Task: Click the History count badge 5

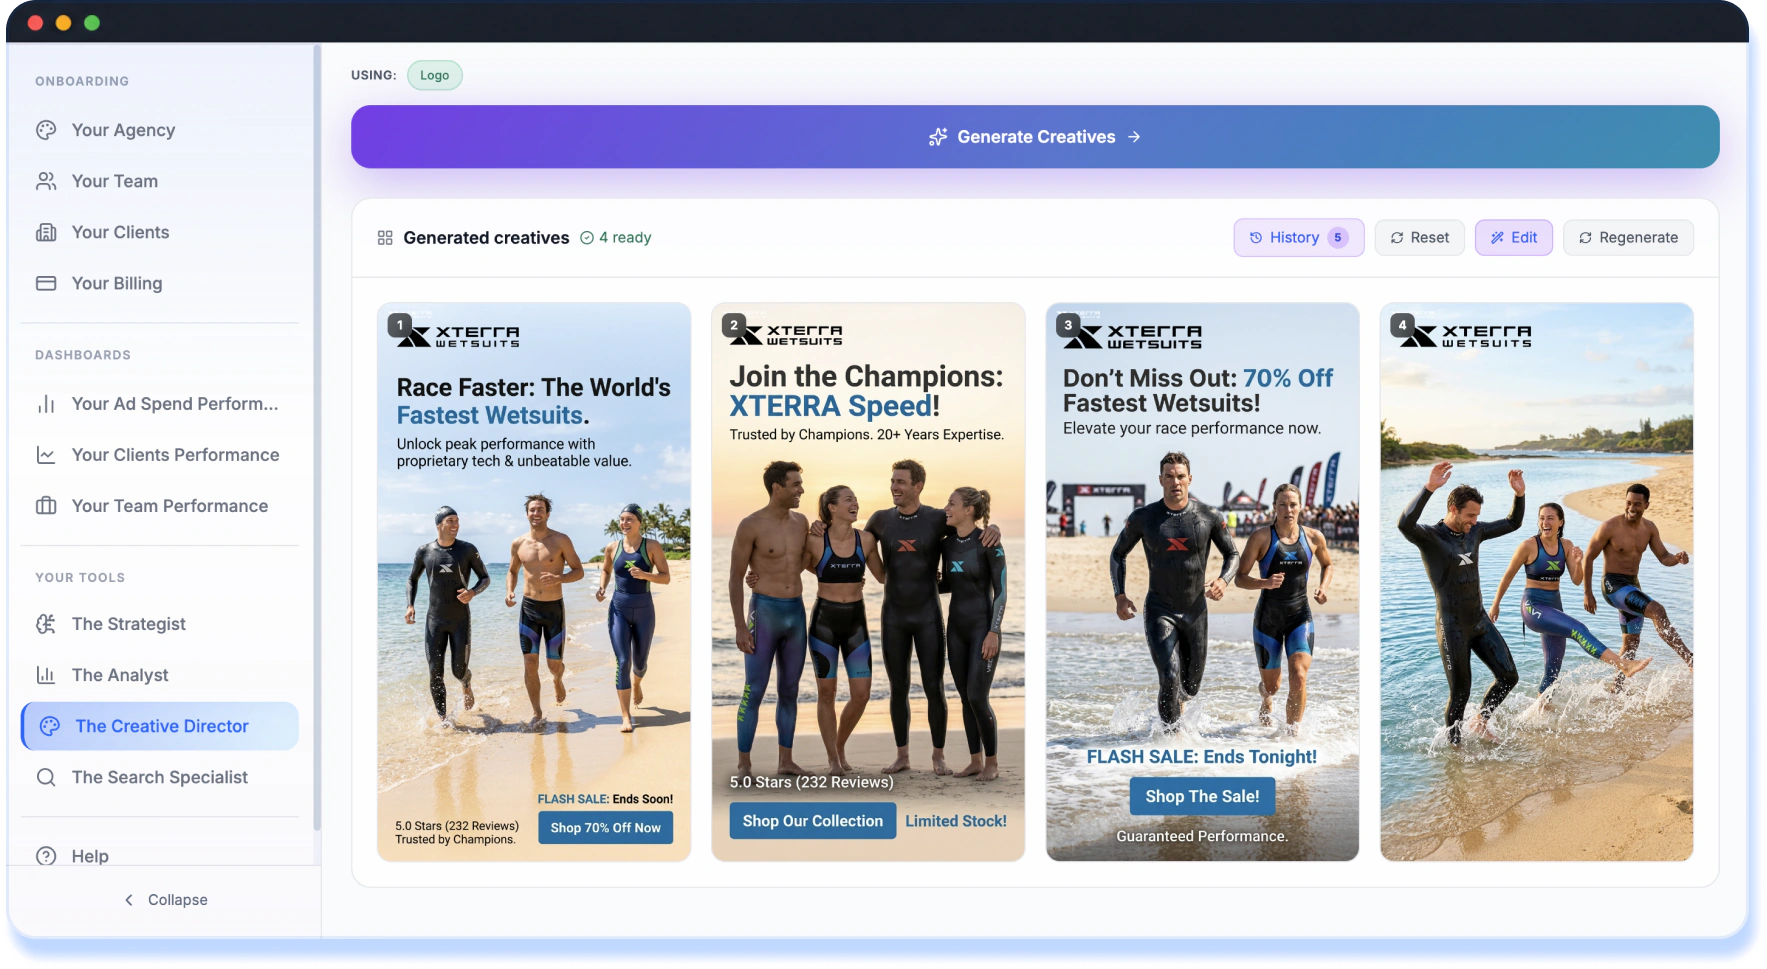Action: pyautogui.click(x=1338, y=238)
